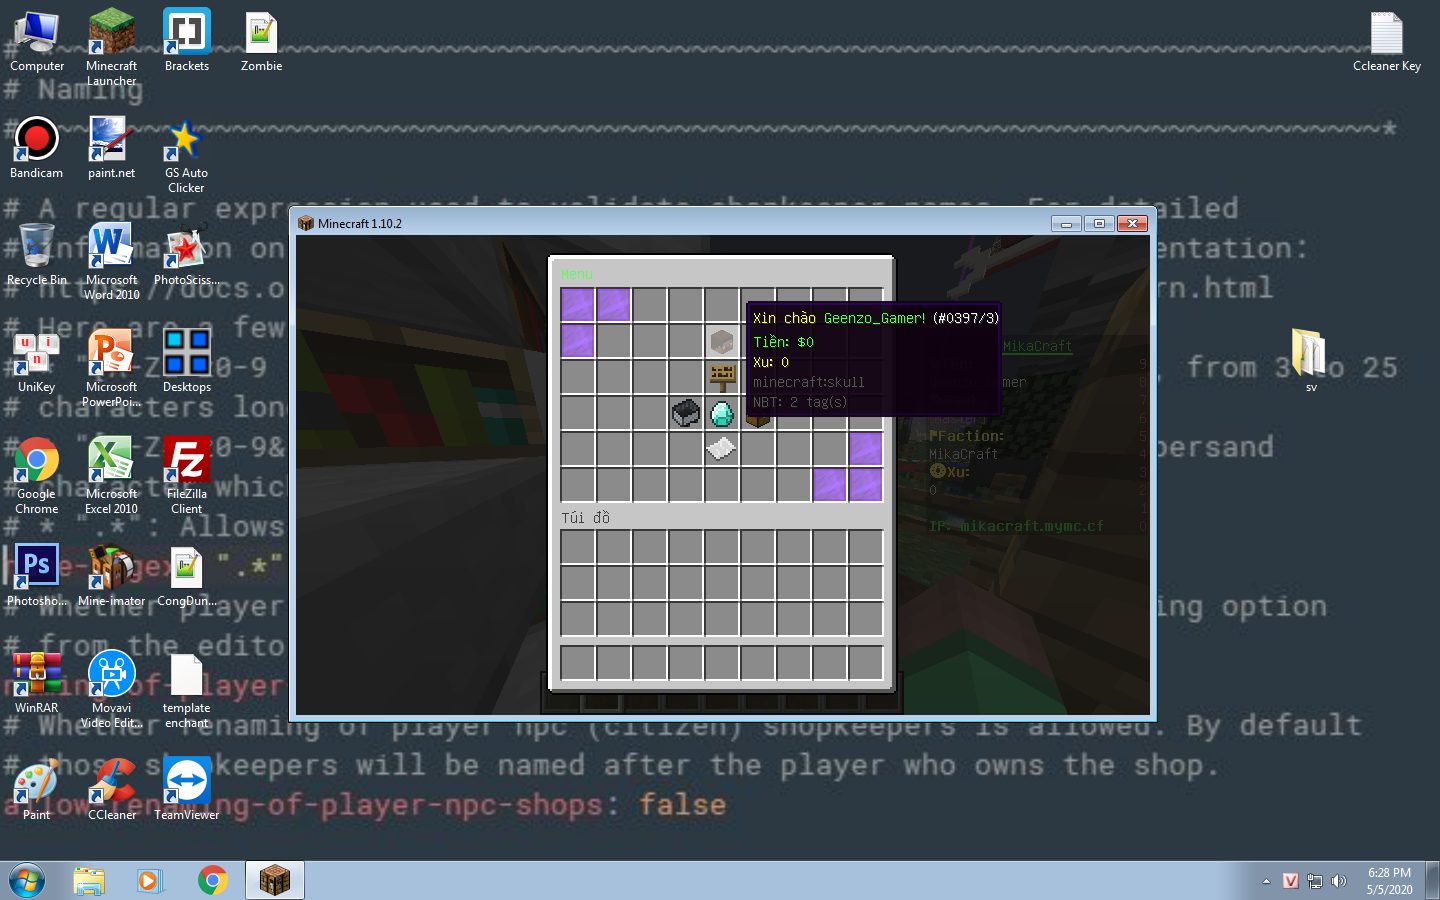Close the Minecraft 1.10.2 window
This screenshot has width=1440, height=900.
1132,223
